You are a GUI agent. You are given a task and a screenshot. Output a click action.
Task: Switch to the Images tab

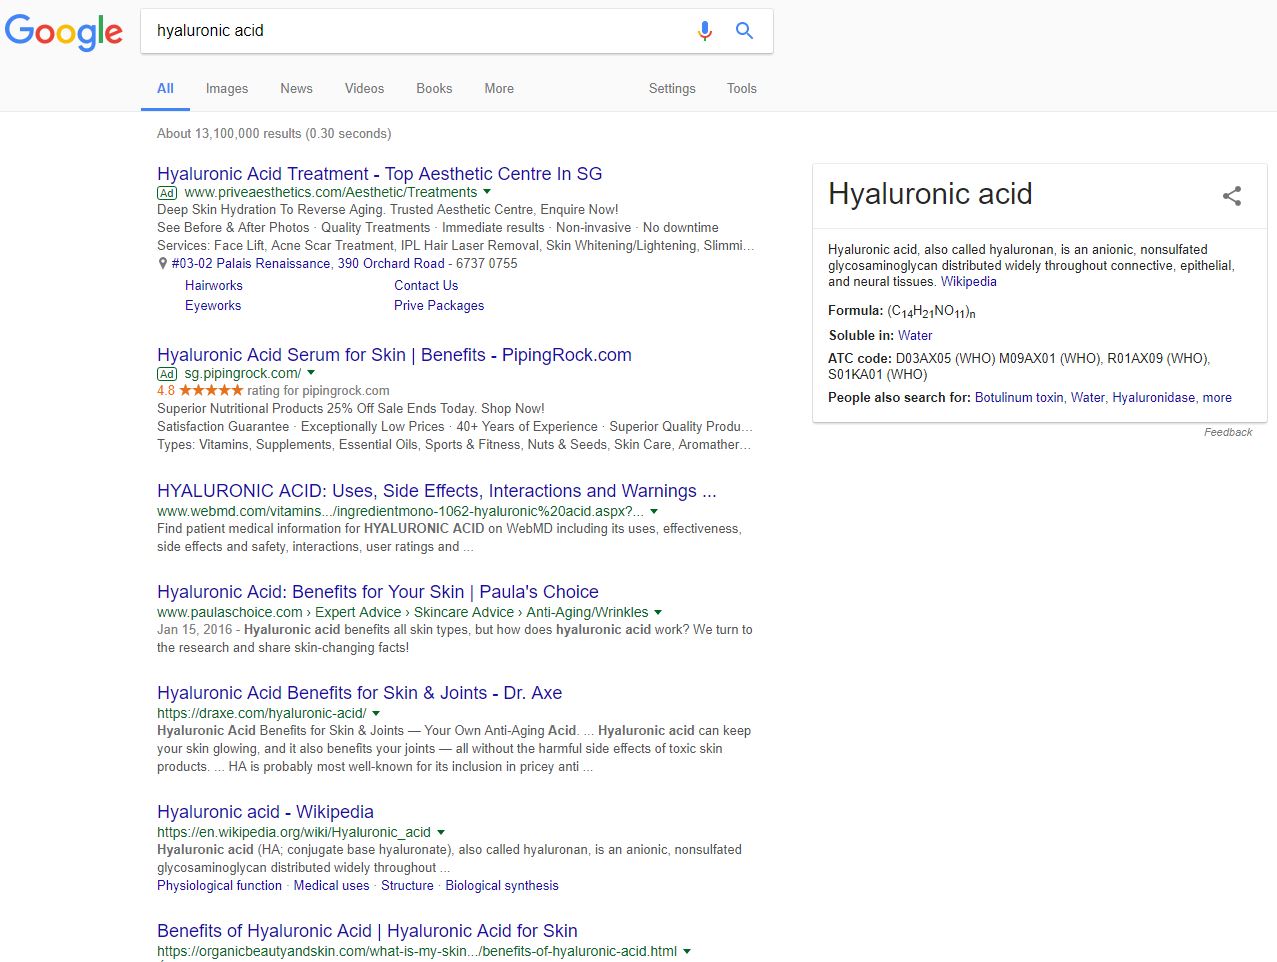point(227,88)
